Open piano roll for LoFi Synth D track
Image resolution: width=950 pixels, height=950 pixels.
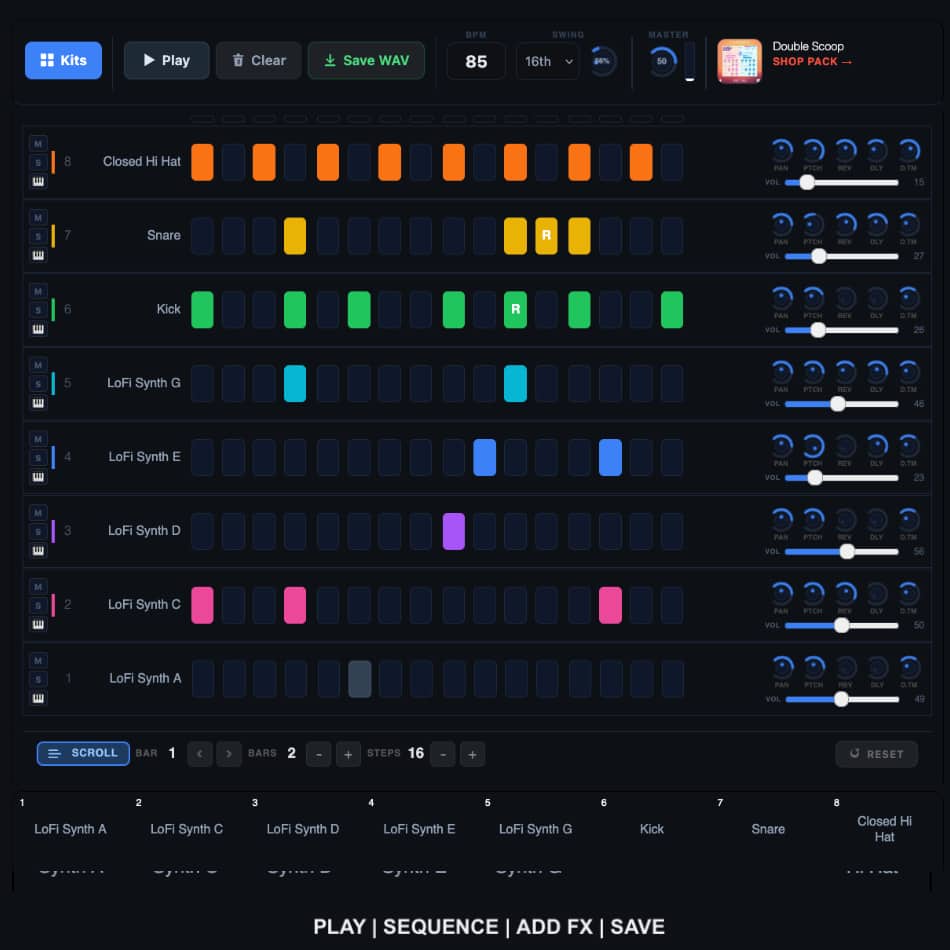point(38,551)
